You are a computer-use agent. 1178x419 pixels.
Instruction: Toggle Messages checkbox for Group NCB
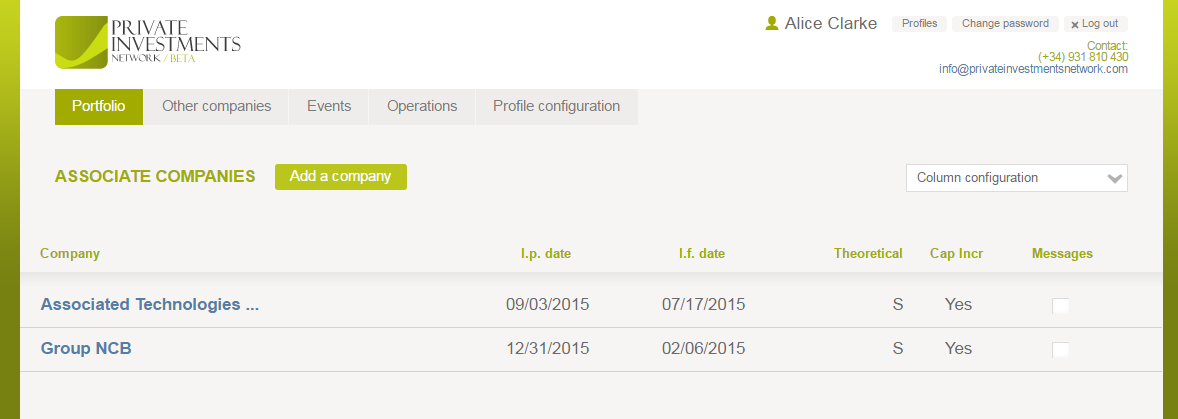[x=1060, y=349]
